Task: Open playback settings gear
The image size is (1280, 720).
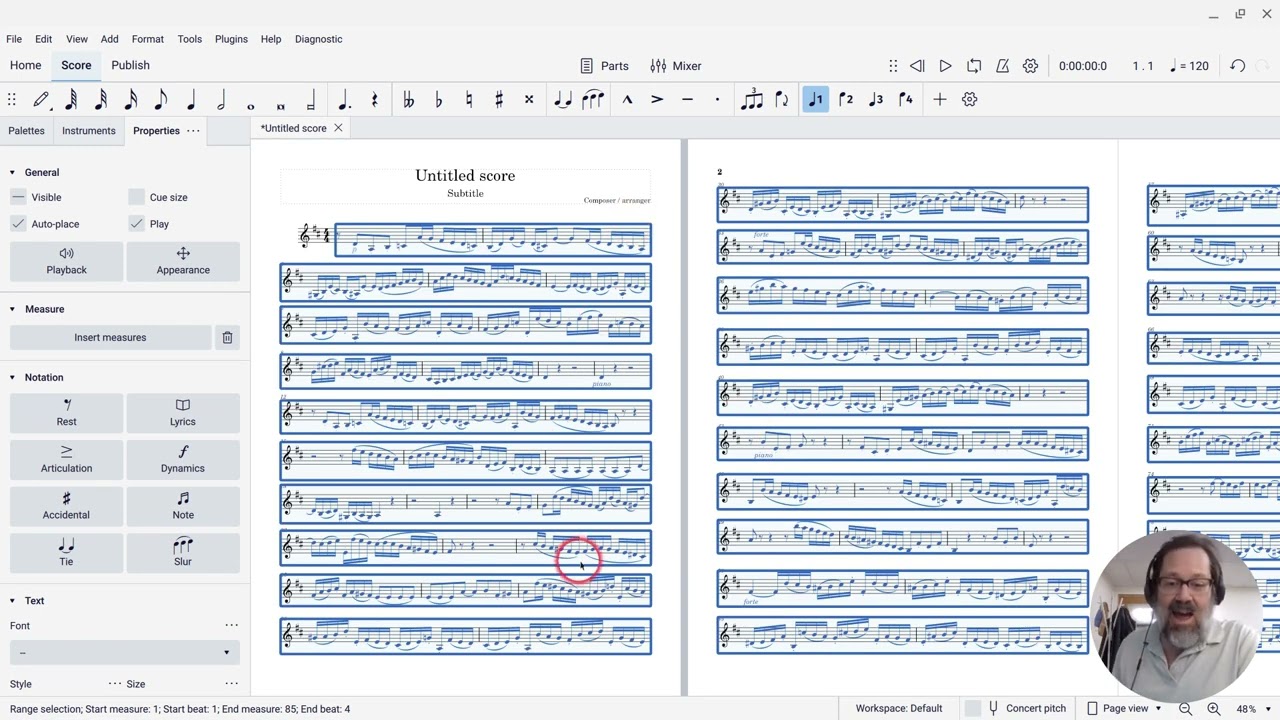Action: (x=1030, y=66)
